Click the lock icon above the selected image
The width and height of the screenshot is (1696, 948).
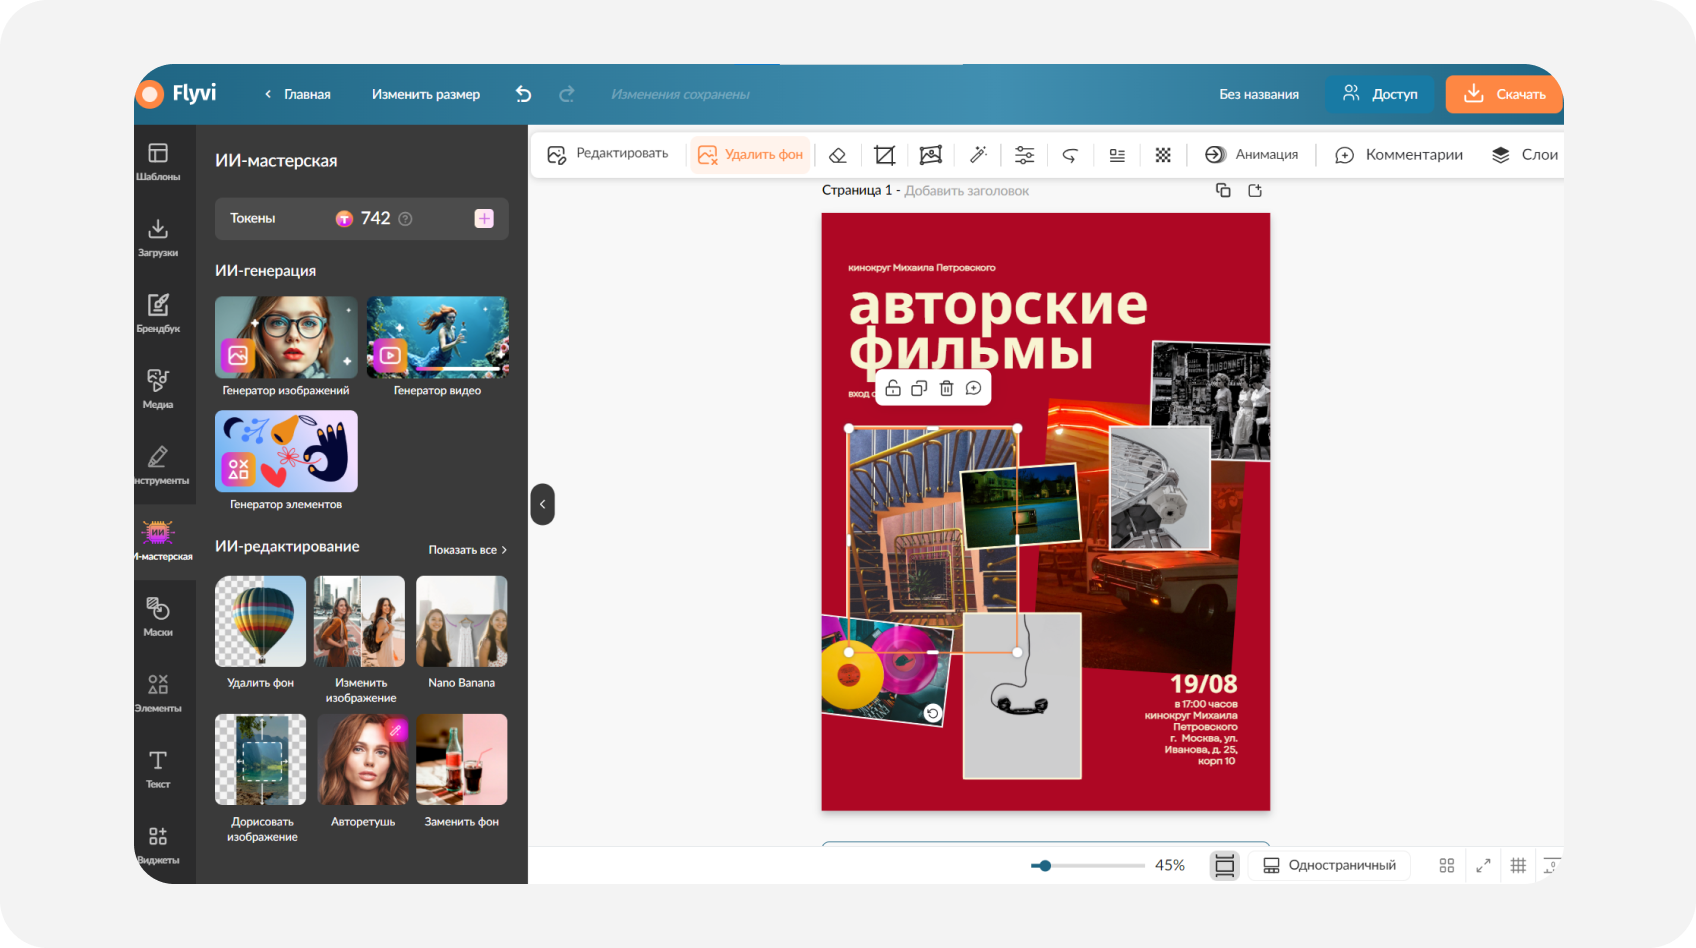[x=893, y=388]
